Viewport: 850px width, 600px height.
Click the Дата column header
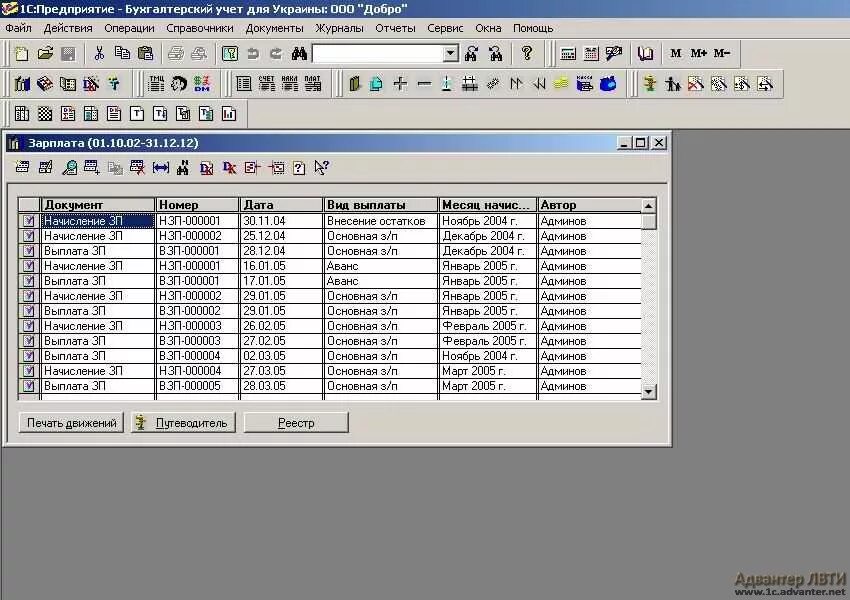tap(281, 205)
